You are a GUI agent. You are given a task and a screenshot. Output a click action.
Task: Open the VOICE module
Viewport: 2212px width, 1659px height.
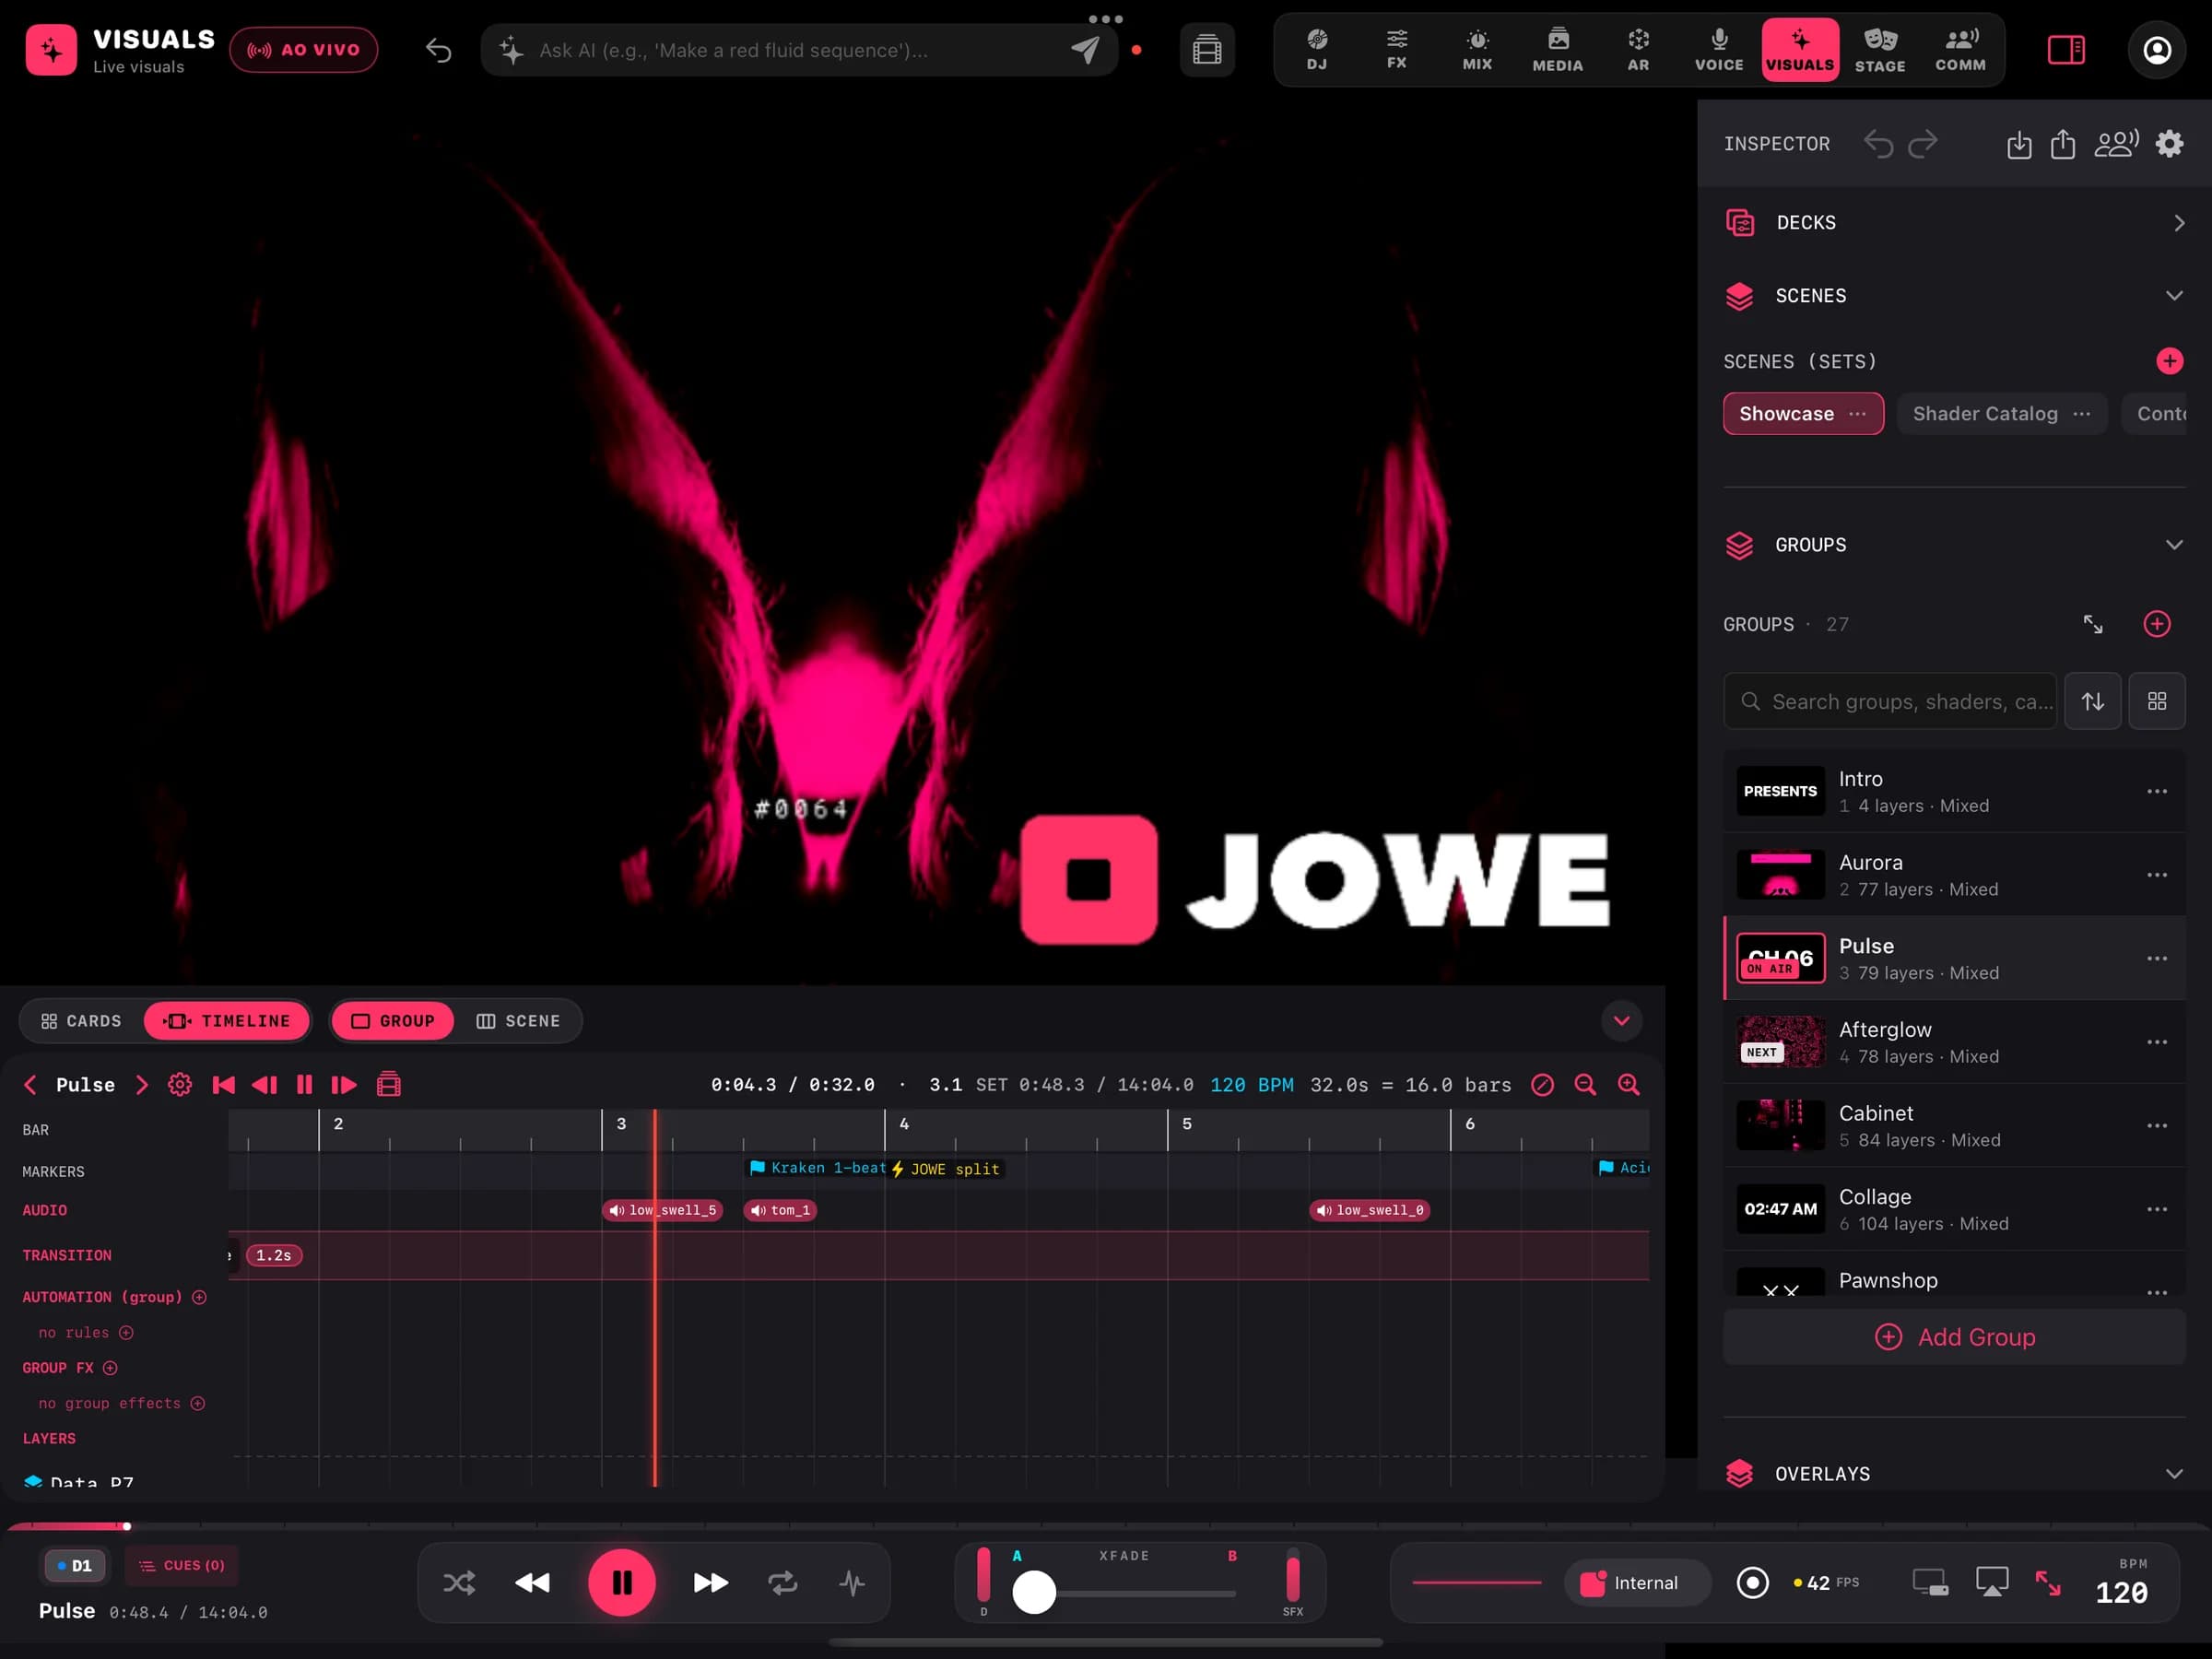(x=1719, y=49)
